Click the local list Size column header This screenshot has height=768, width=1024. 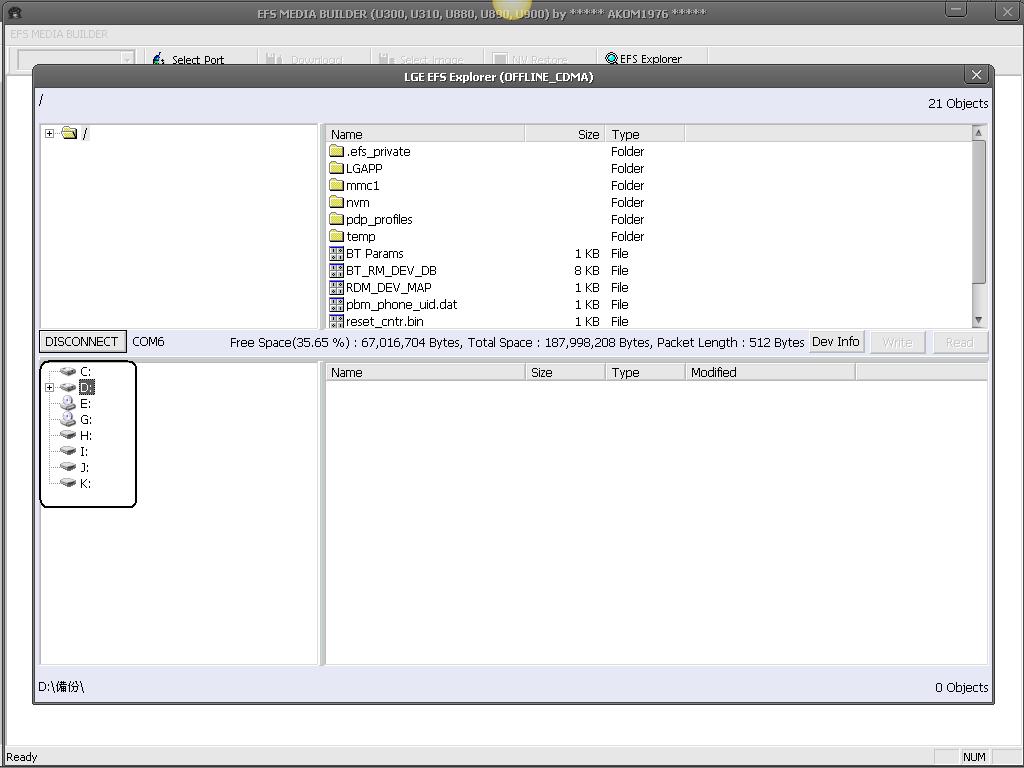566,372
